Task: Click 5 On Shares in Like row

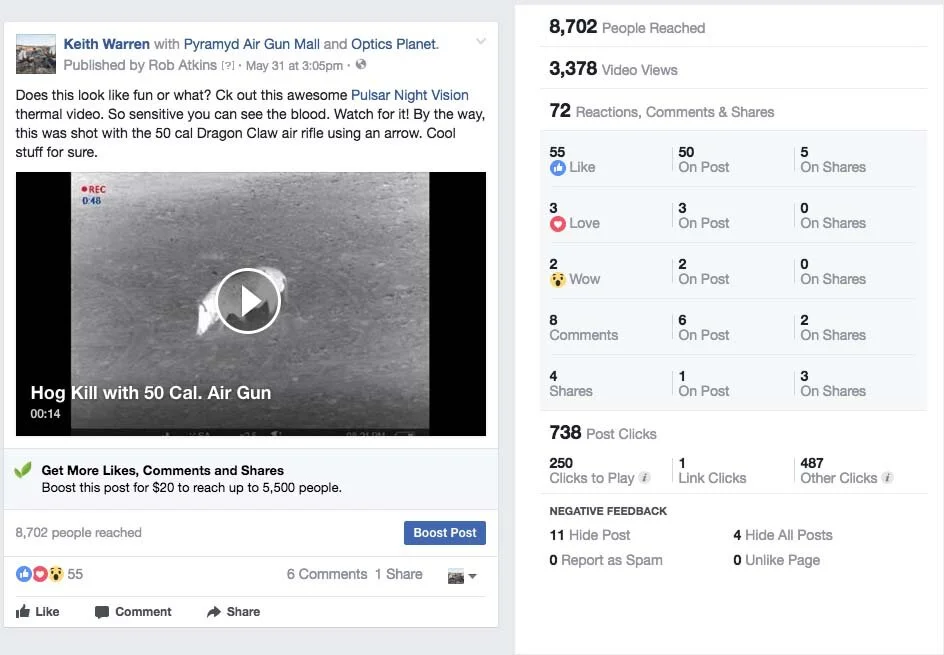Action: 833,160
